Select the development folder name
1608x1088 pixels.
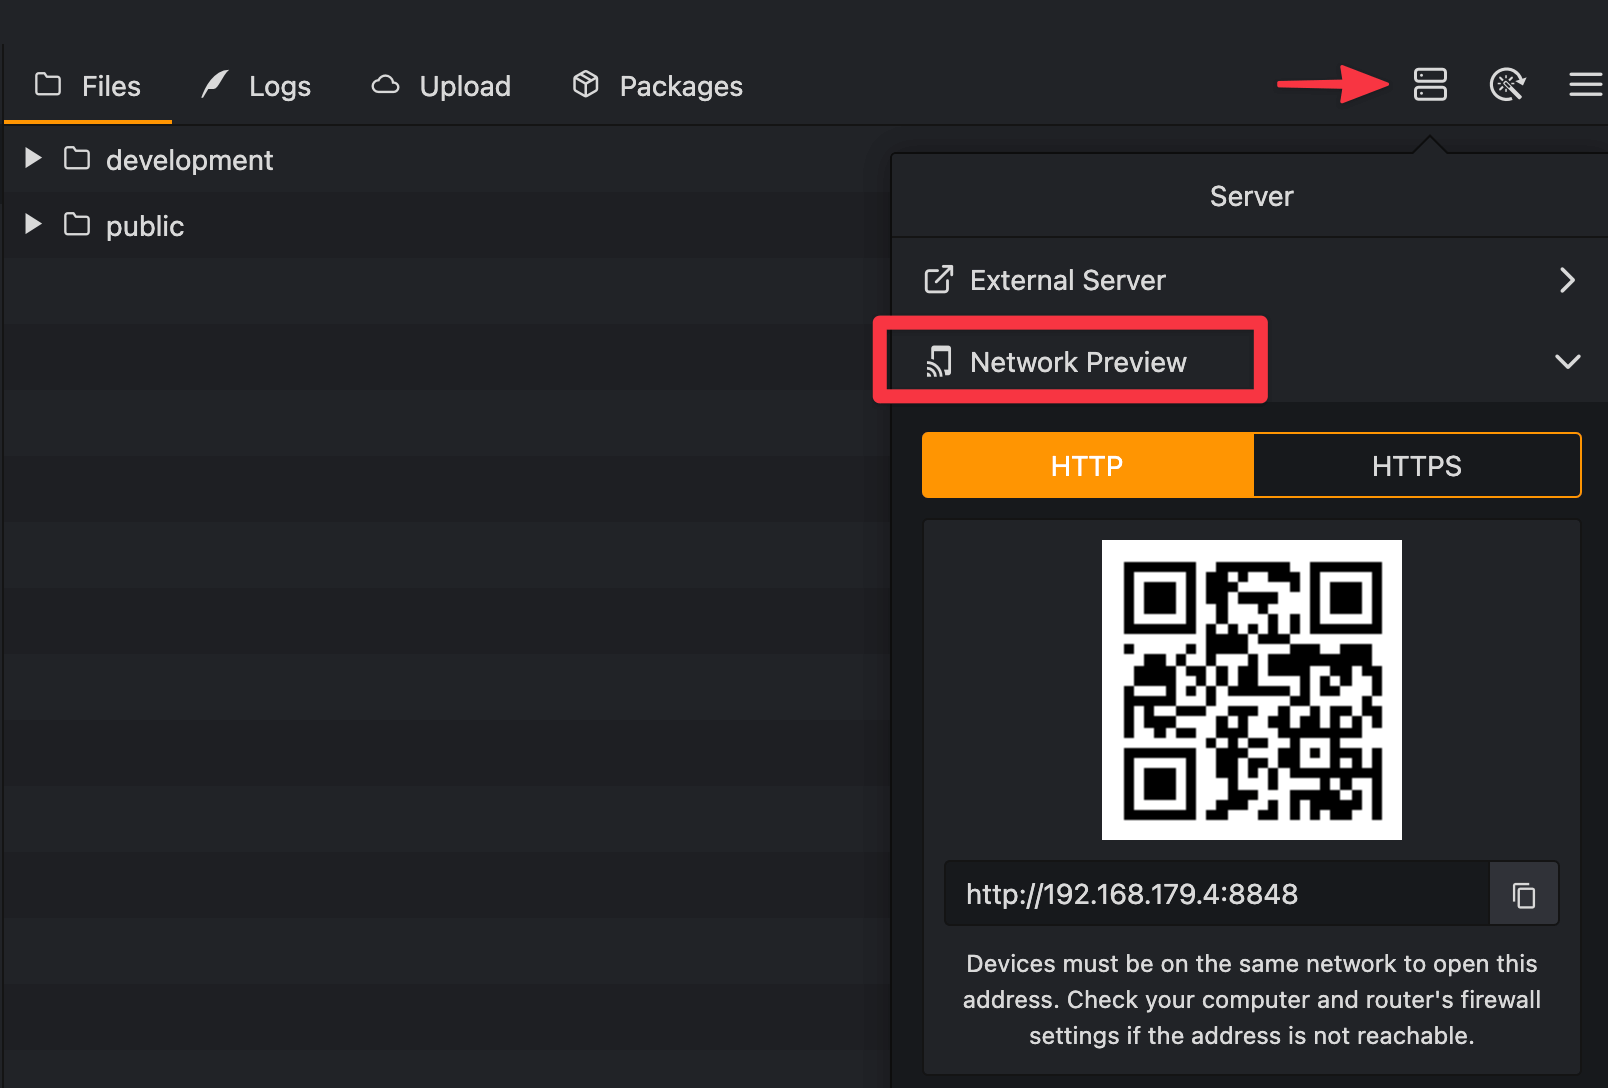(189, 160)
